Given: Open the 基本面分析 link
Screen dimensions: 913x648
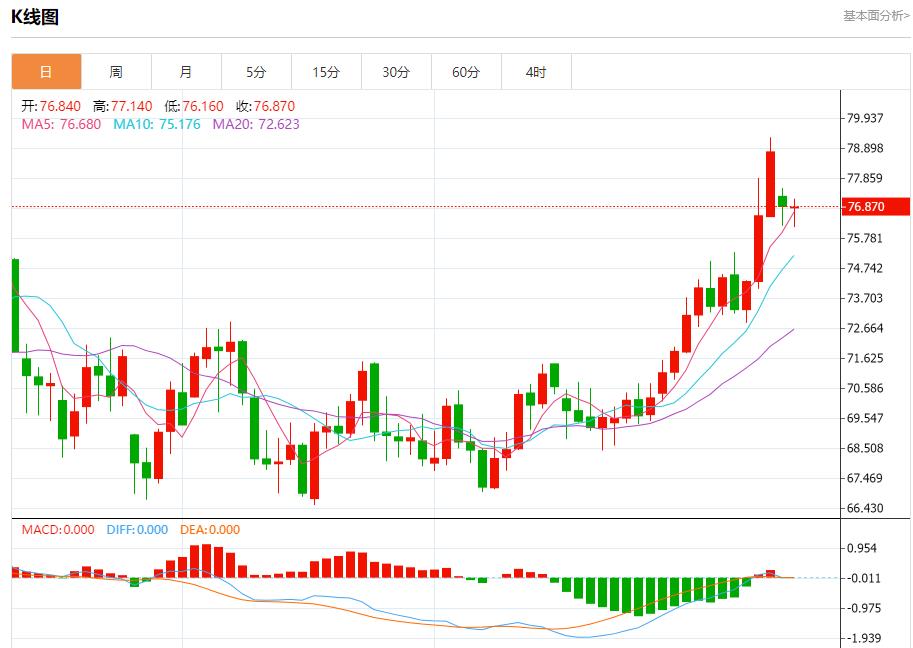Looking at the screenshot, I should tap(876, 16).
